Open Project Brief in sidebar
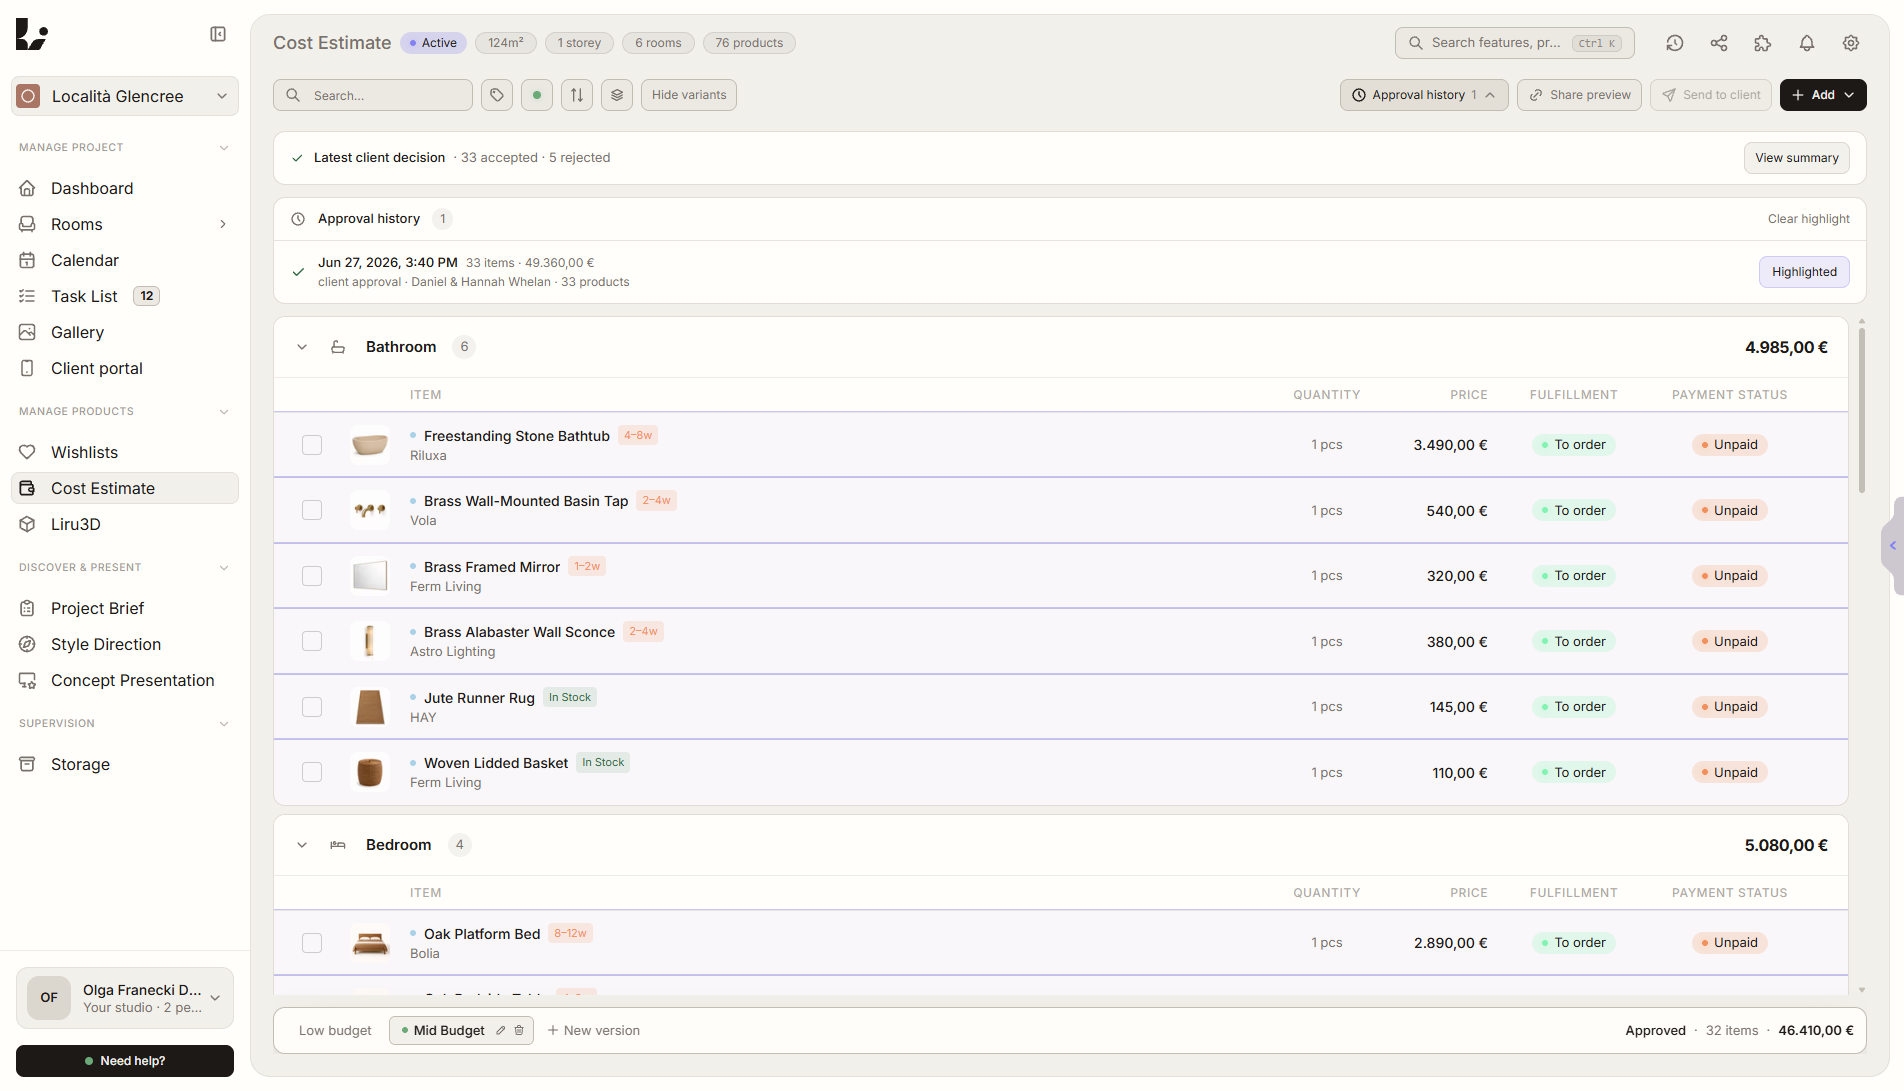Image resolution: width=1904 pixels, height=1091 pixels. (125, 608)
